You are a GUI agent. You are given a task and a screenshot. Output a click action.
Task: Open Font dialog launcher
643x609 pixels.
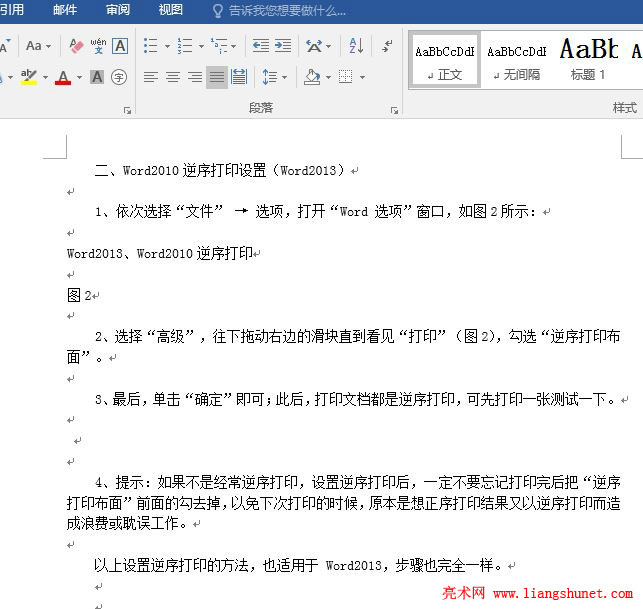tap(128, 110)
